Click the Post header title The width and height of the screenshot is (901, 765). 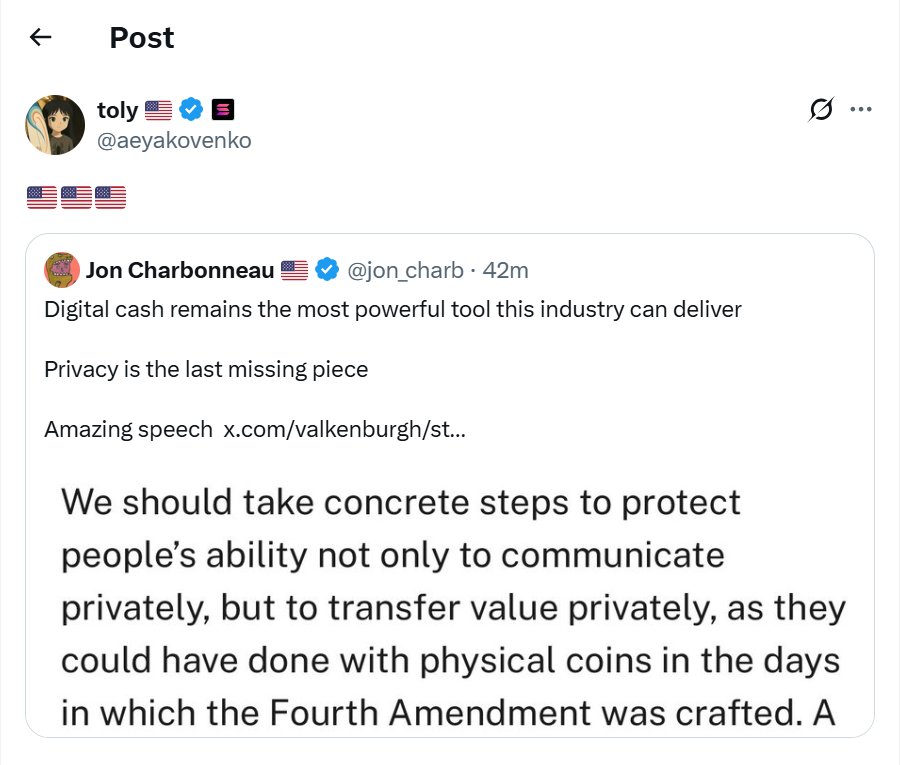pyautogui.click(x=142, y=38)
